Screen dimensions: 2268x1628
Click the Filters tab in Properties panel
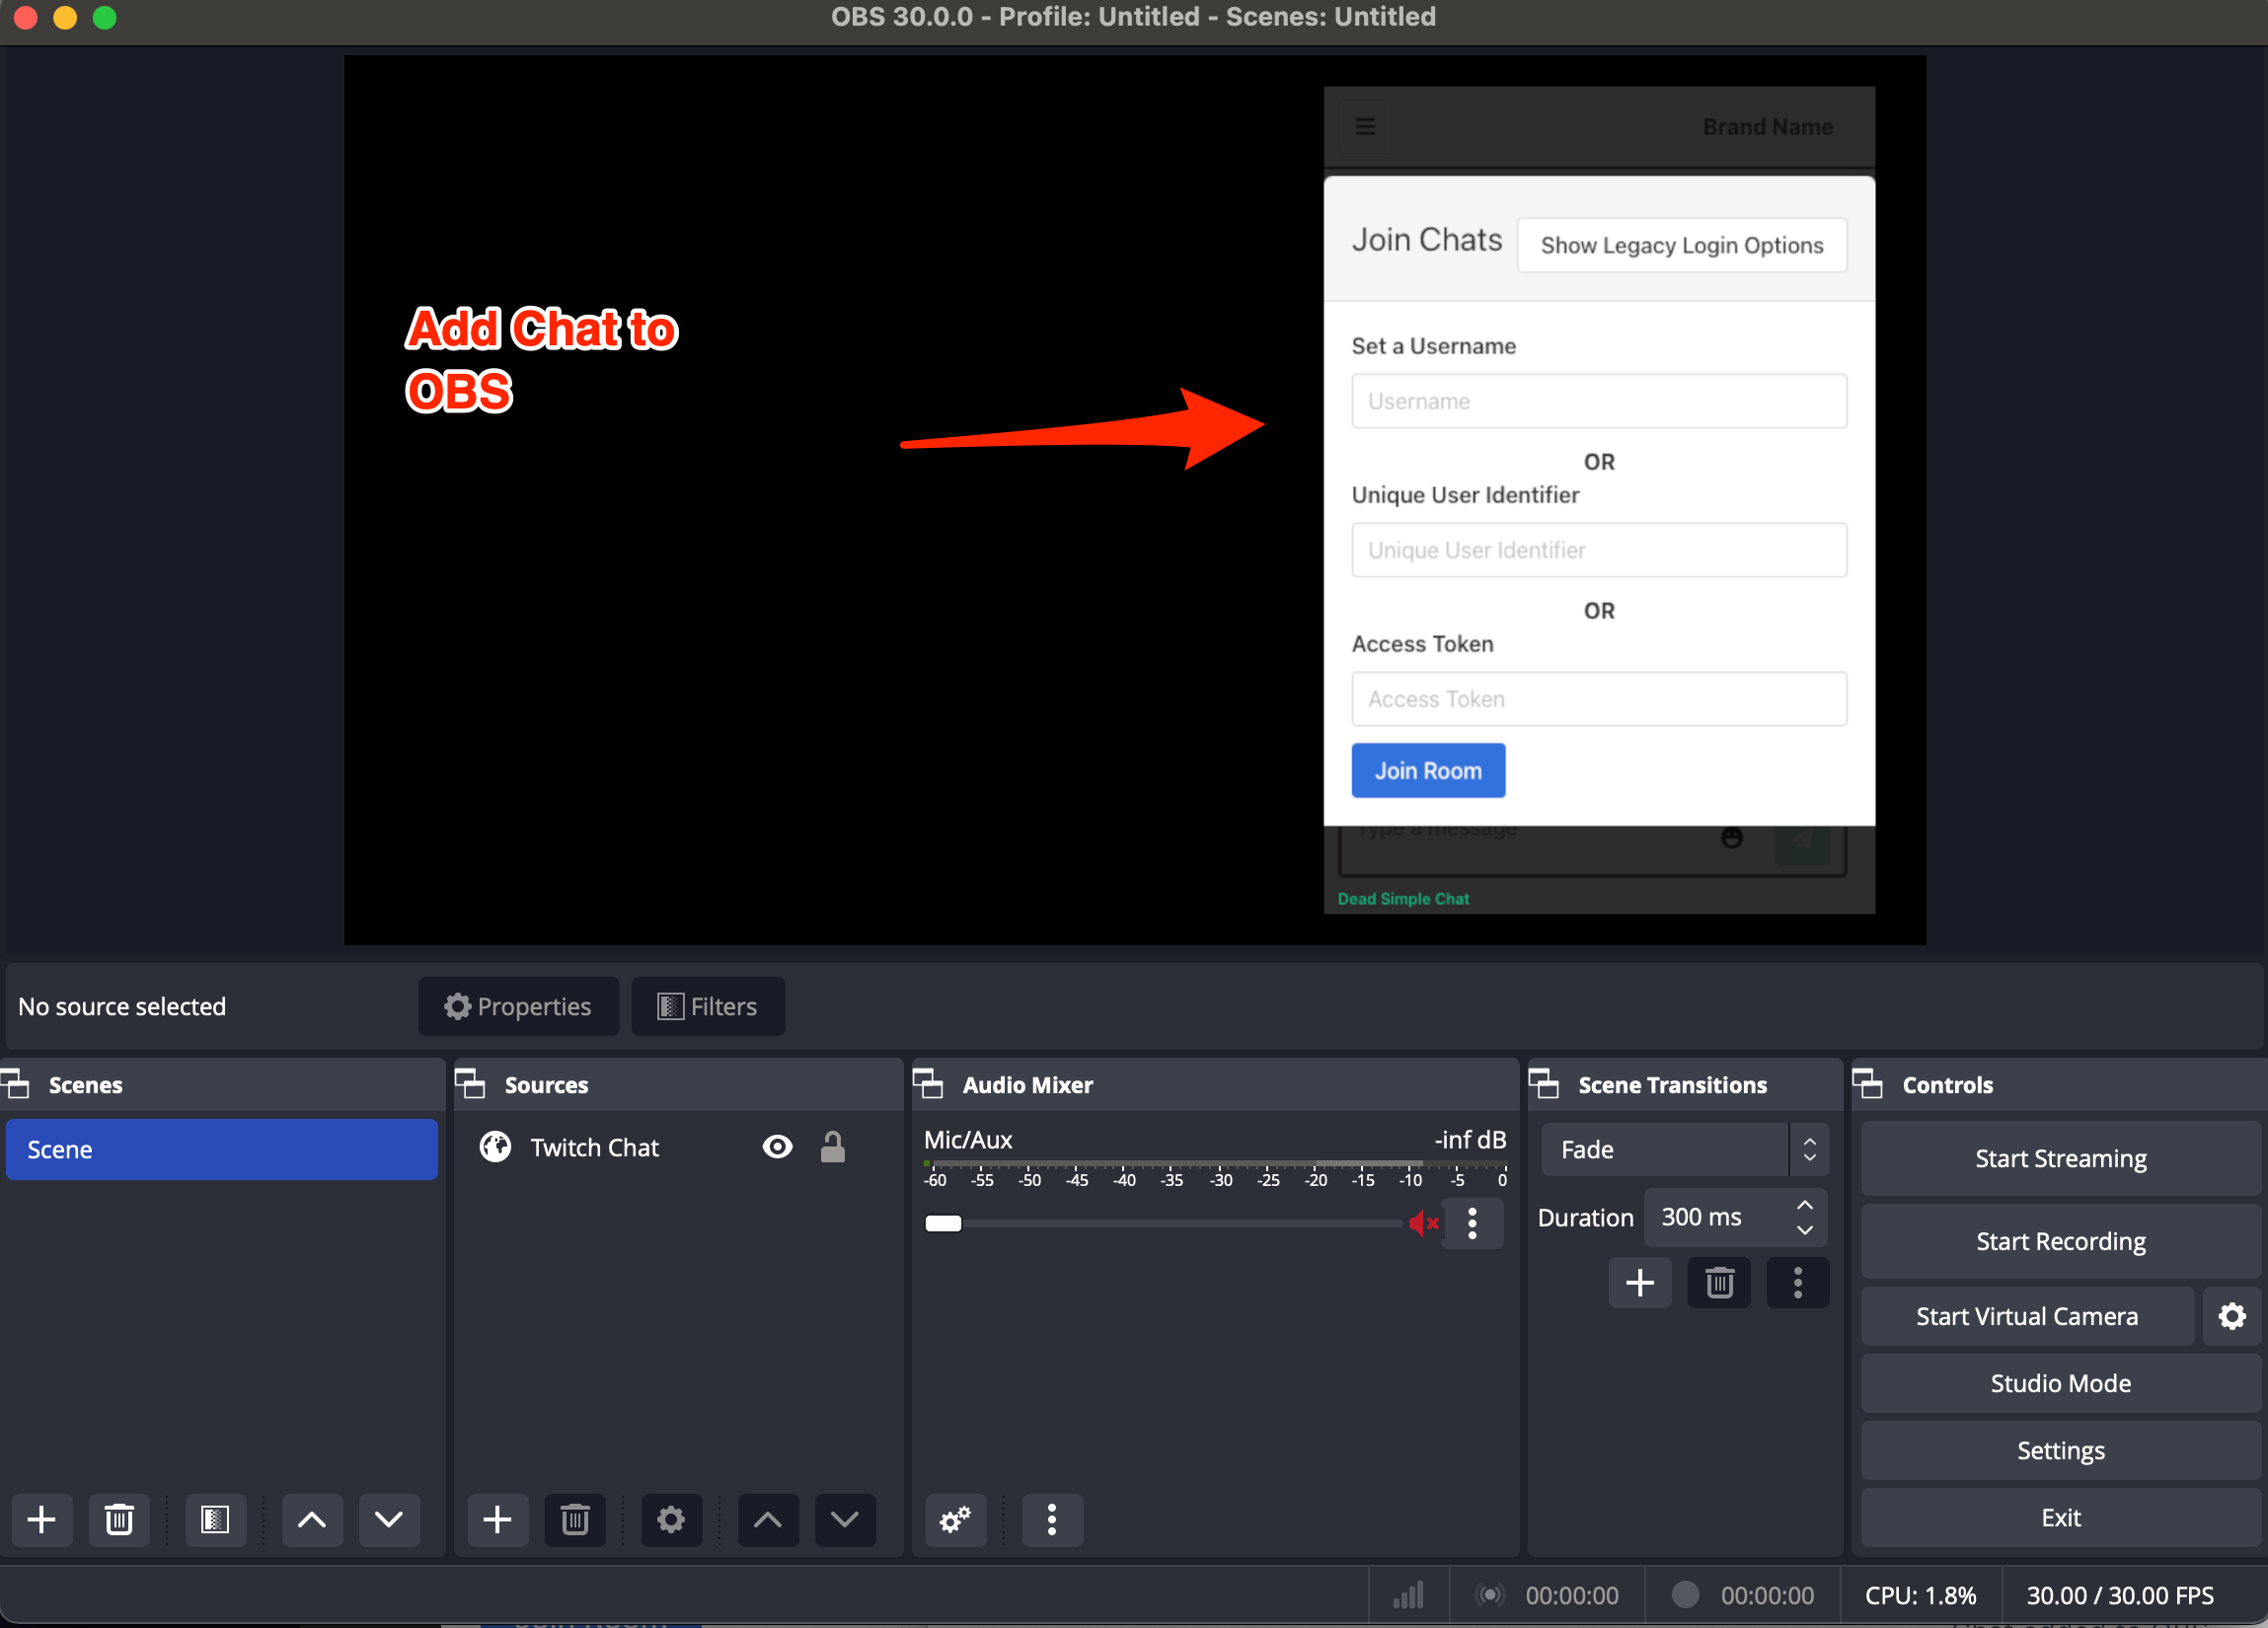705,1005
